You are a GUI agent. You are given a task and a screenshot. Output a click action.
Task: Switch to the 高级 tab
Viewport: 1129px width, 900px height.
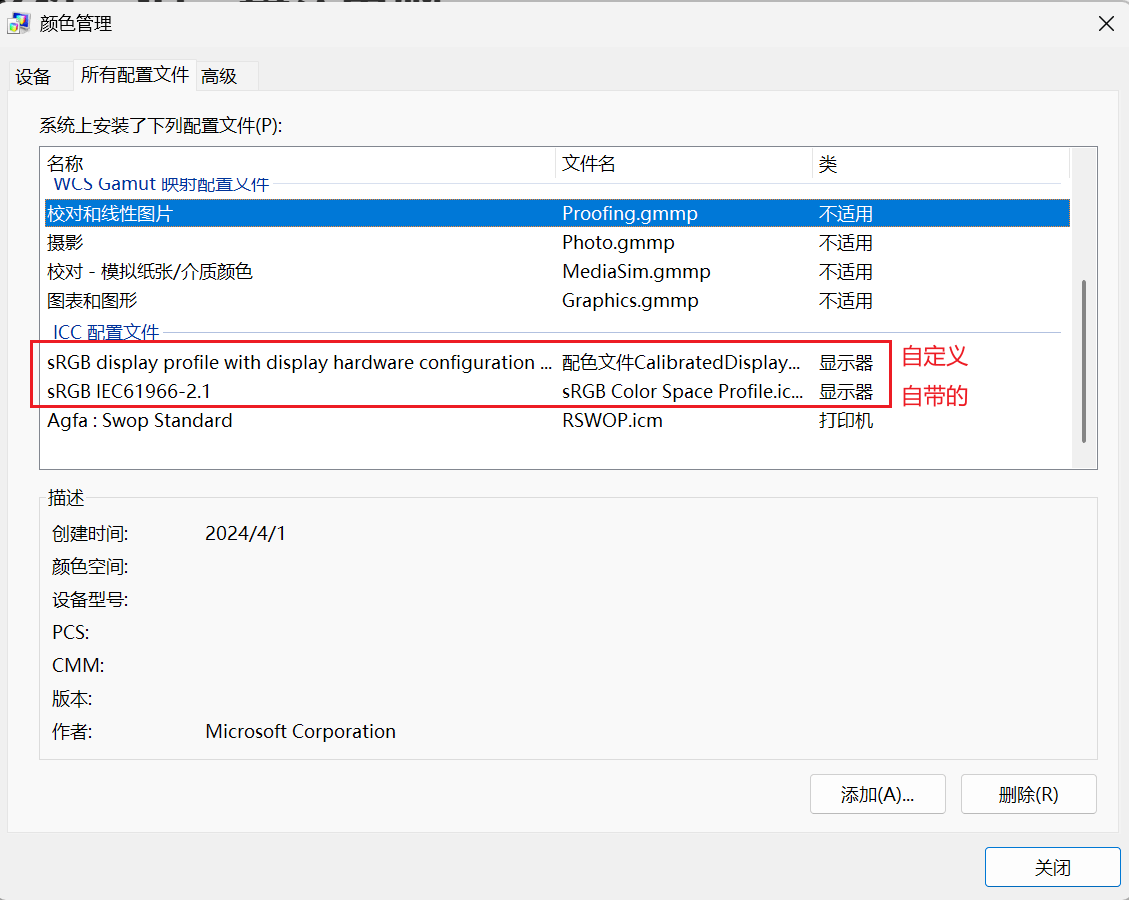tap(224, 74)
